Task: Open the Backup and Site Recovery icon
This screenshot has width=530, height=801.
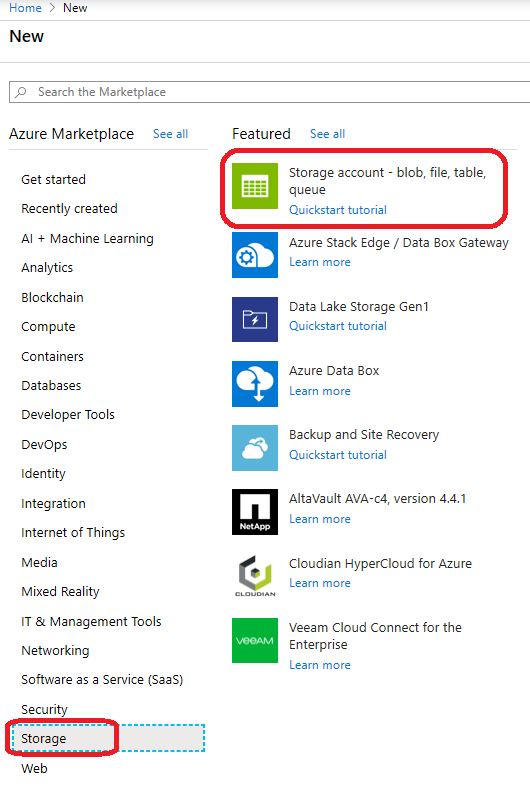Action: [255, 448]
